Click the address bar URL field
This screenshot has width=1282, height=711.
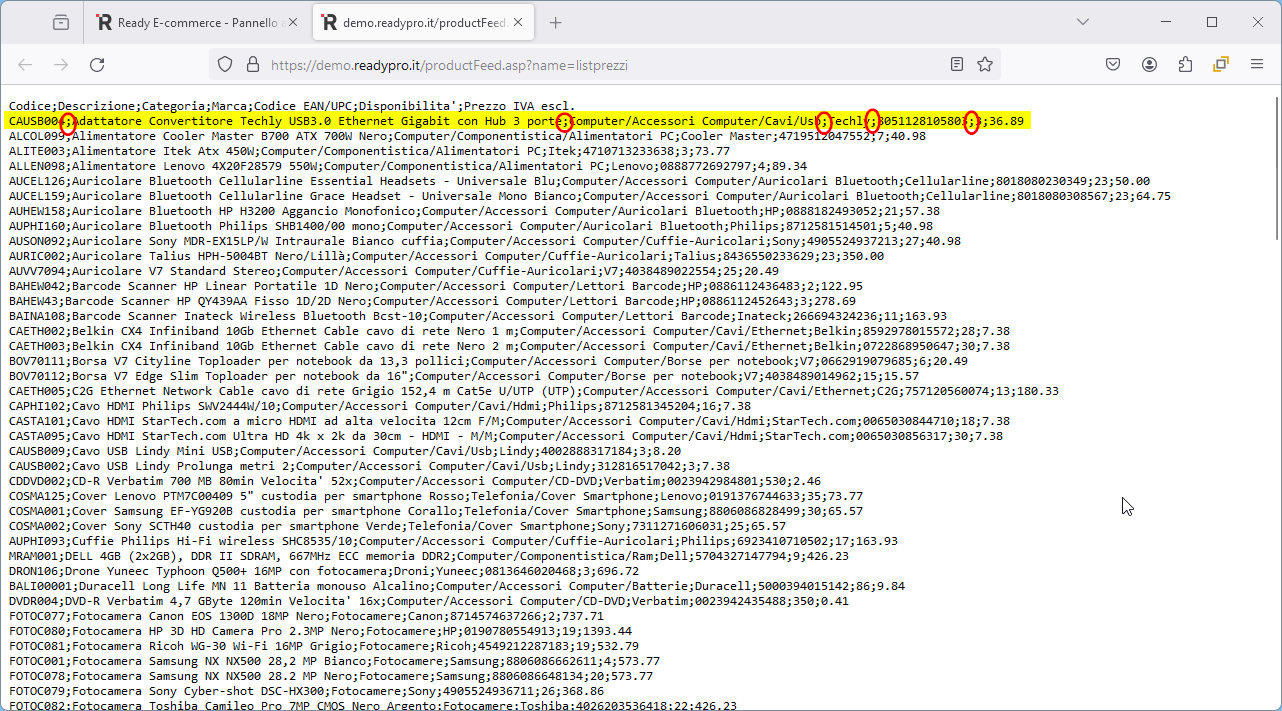[605, 65]
